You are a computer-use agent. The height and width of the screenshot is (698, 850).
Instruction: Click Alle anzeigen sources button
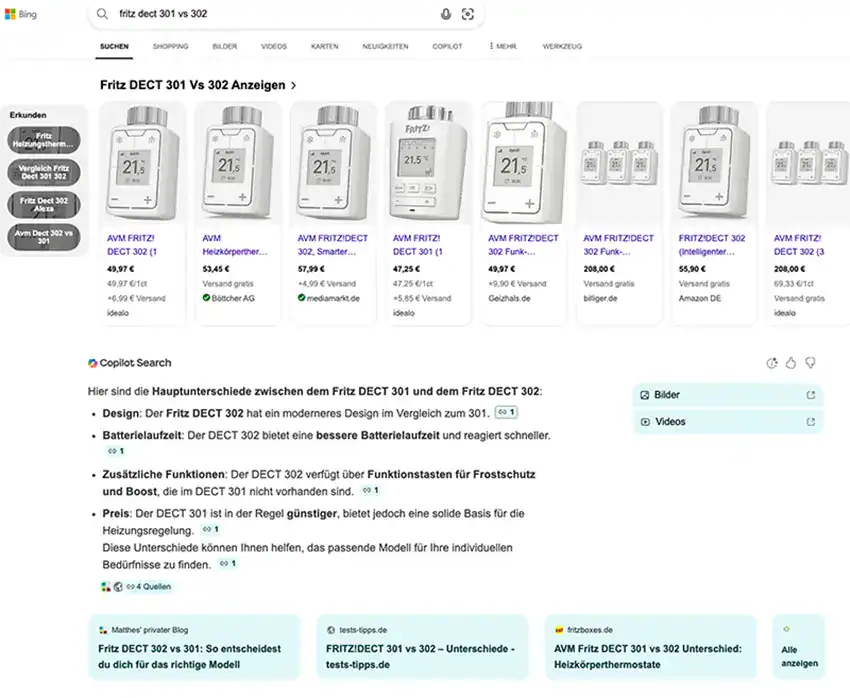click(799, 648)
